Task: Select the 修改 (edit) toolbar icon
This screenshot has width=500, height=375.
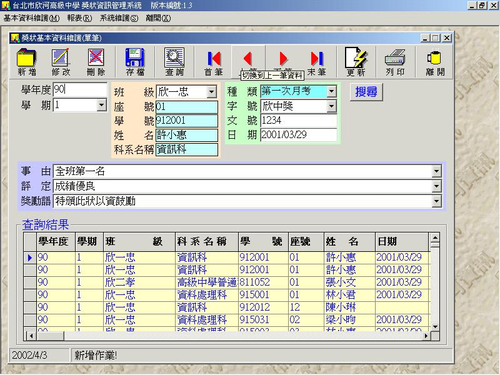Action: coord(61,62)
